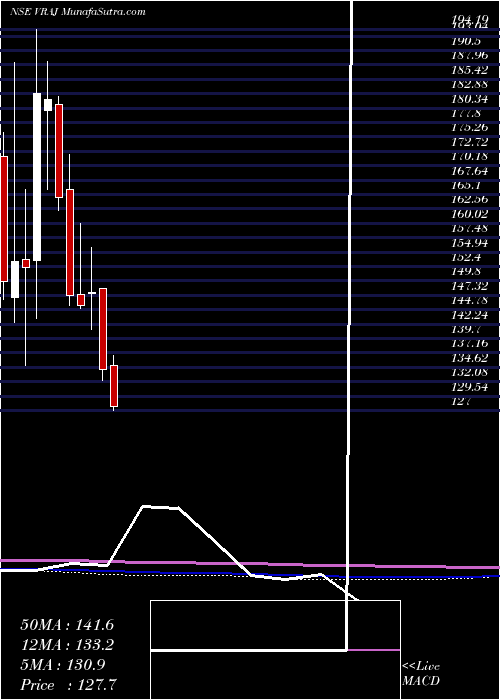Pick the 154.94 price level label
Viewport: 500px width, 700px height.
click(x=469, y=242)
